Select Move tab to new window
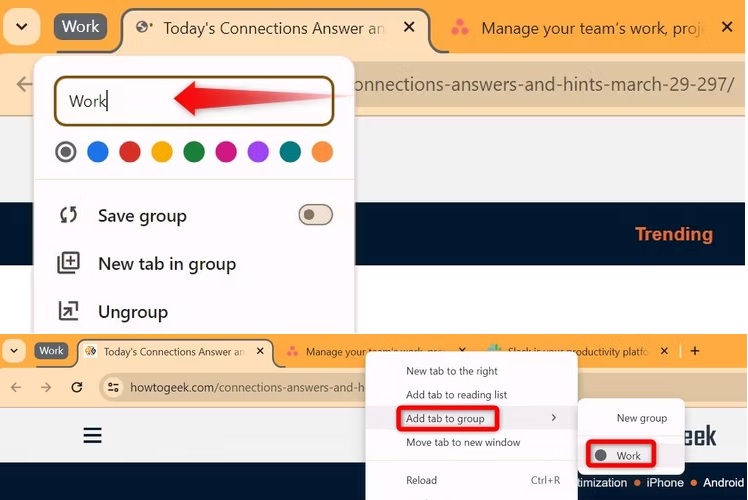 tap(463, 442)
